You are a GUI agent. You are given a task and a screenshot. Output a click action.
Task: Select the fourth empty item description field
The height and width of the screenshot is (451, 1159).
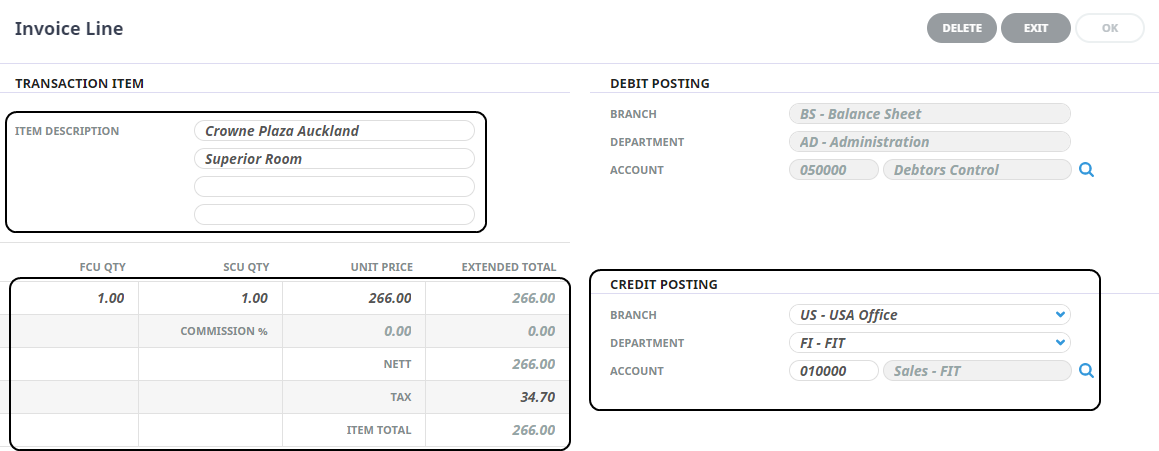click(x=334, y=214)
